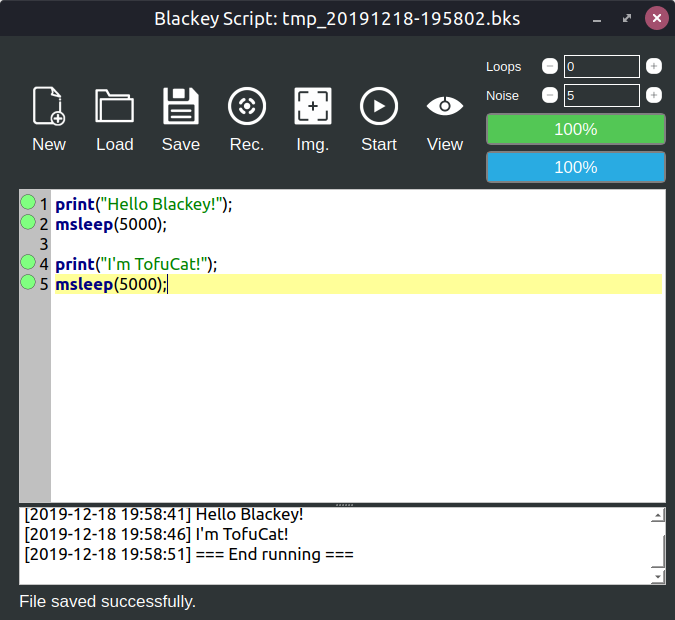
Task: Toggle breakpoint marker on line 5
Action: [x=28, y=282]
